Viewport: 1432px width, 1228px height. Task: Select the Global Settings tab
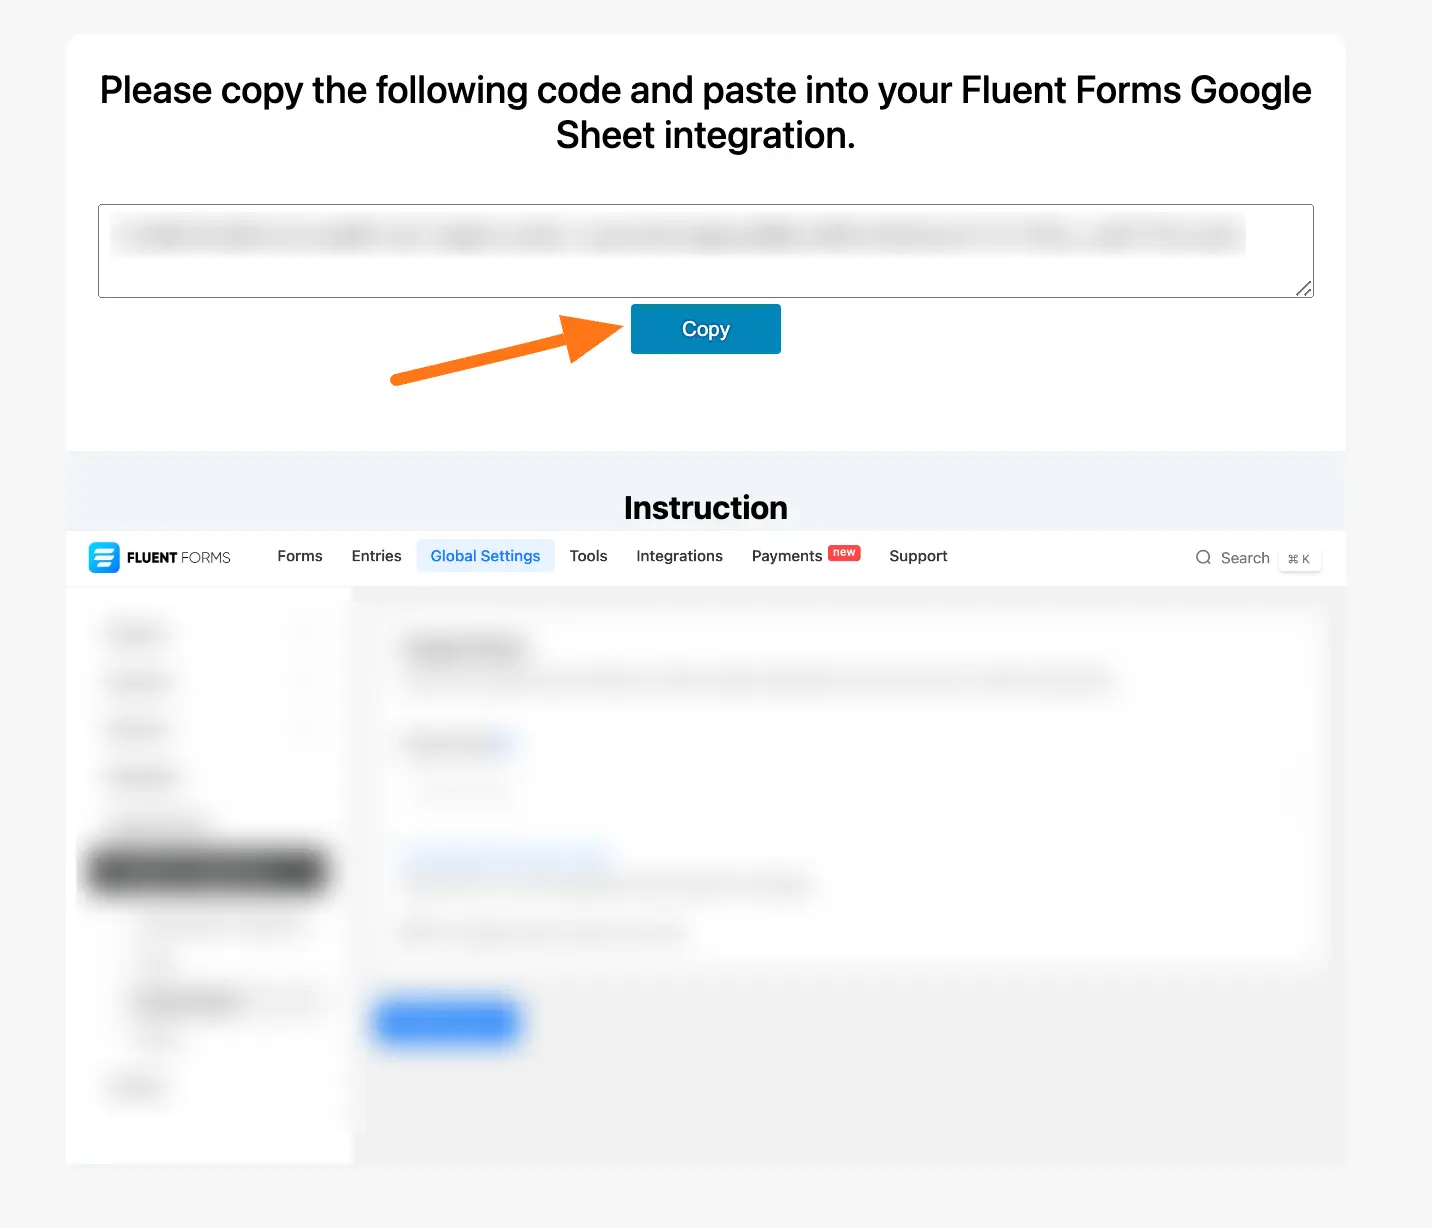click(485, 556)
